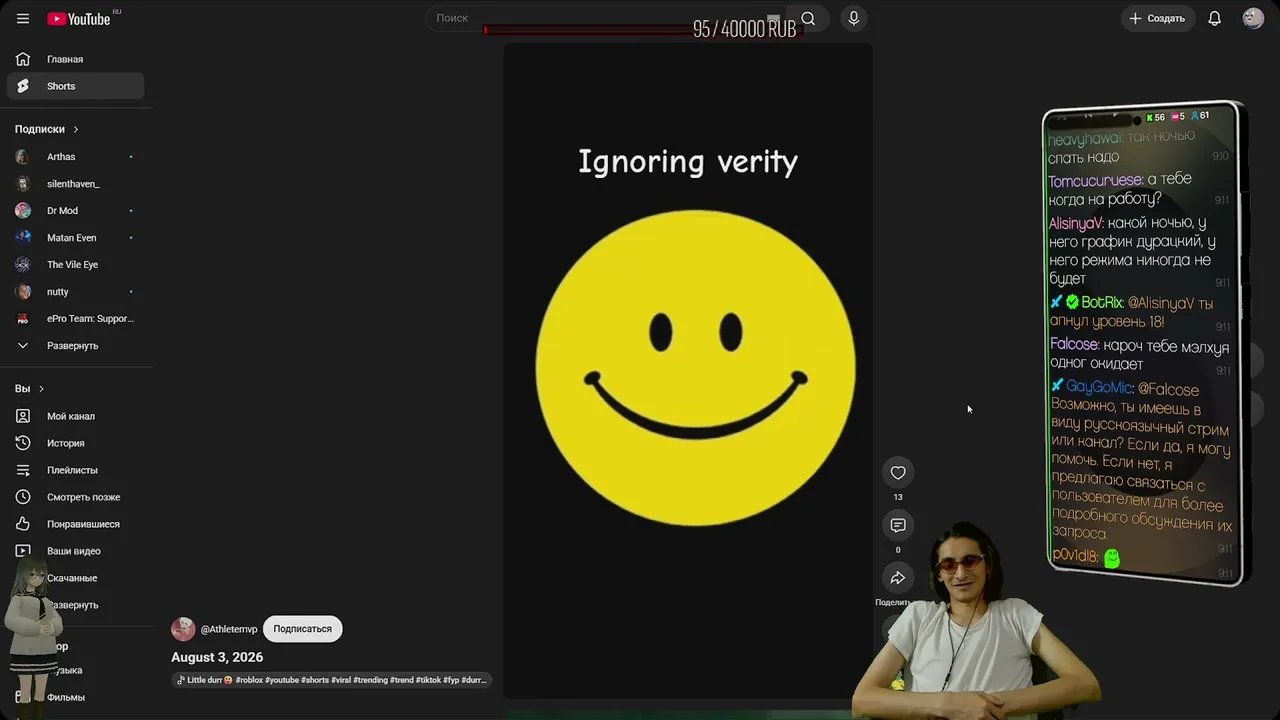Open the #youtube hashtag
The height and width of the screenshot is (720, 1280).
coord(282,680)
